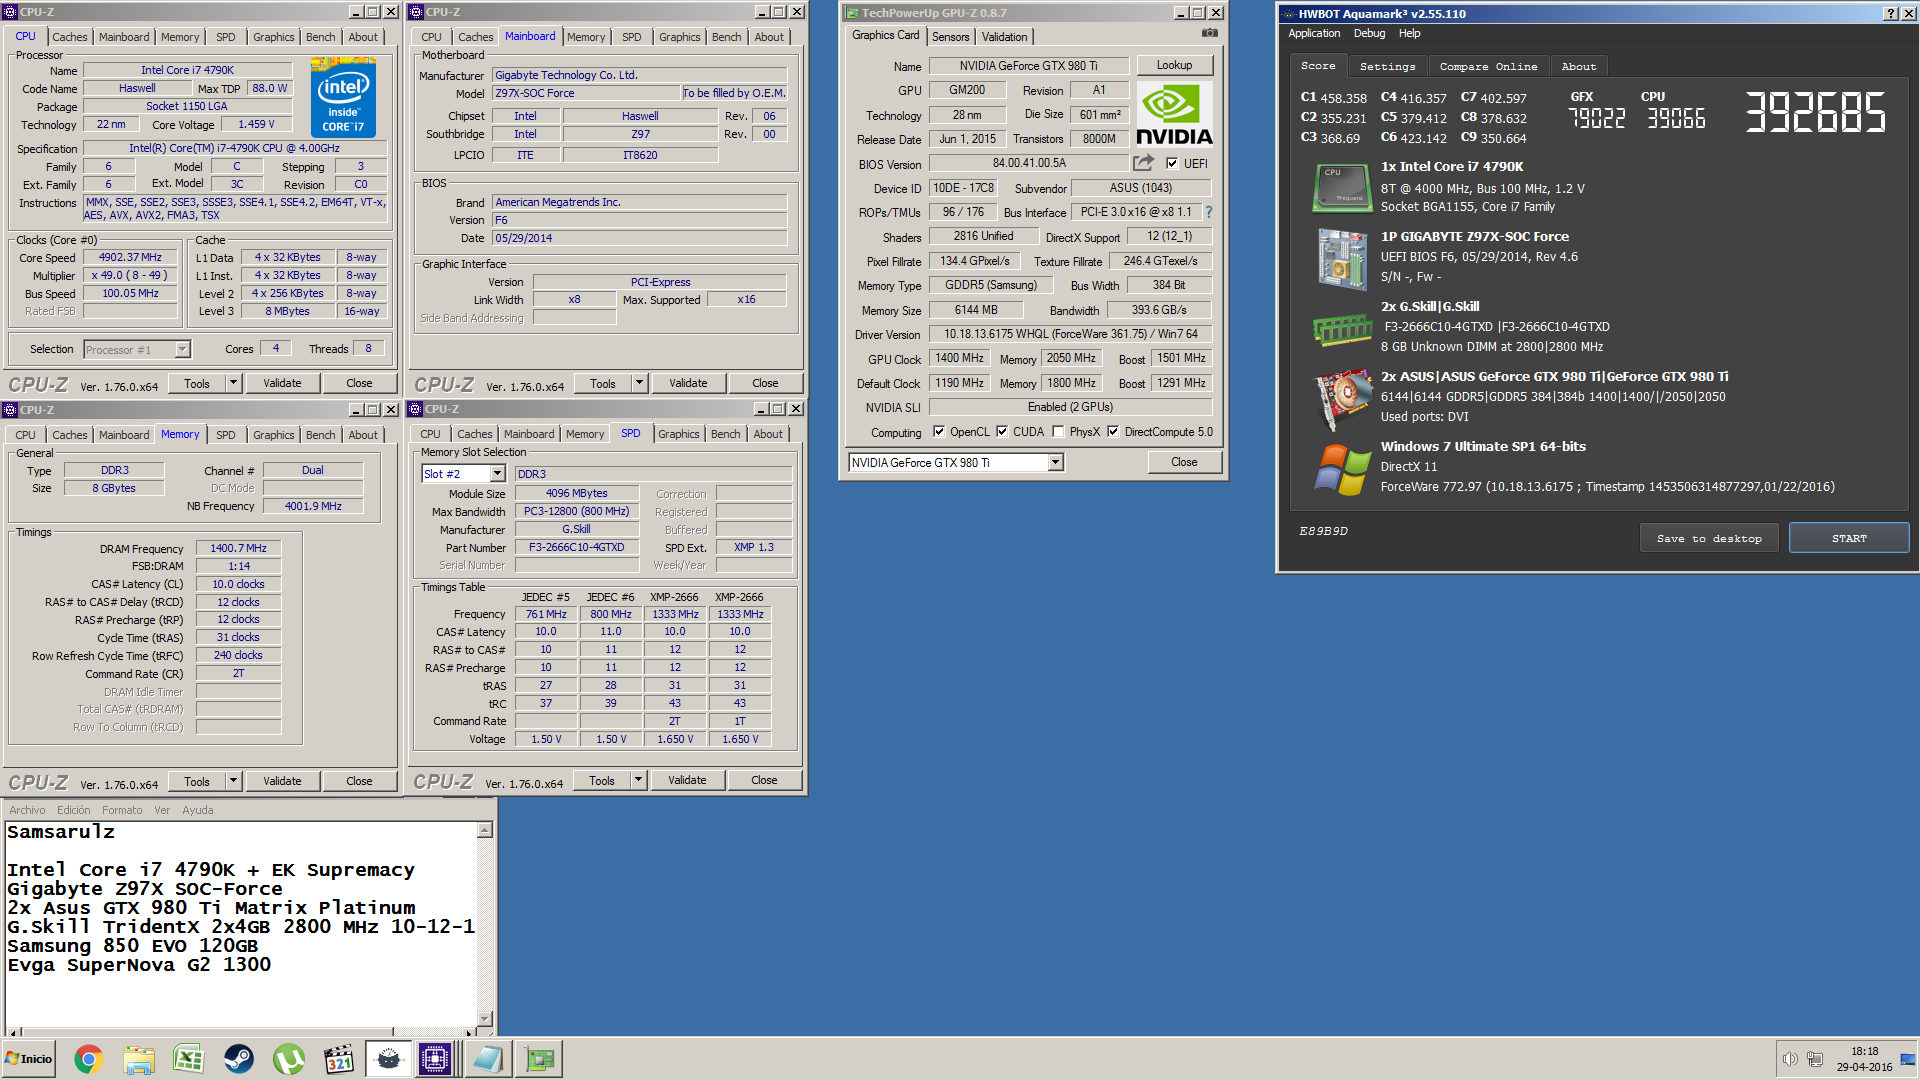The height and width of the screenshot is (1080, 1920).
Task: Click Notepad vertical scrollbar down arrow
Action: (x=485, y=1019)
